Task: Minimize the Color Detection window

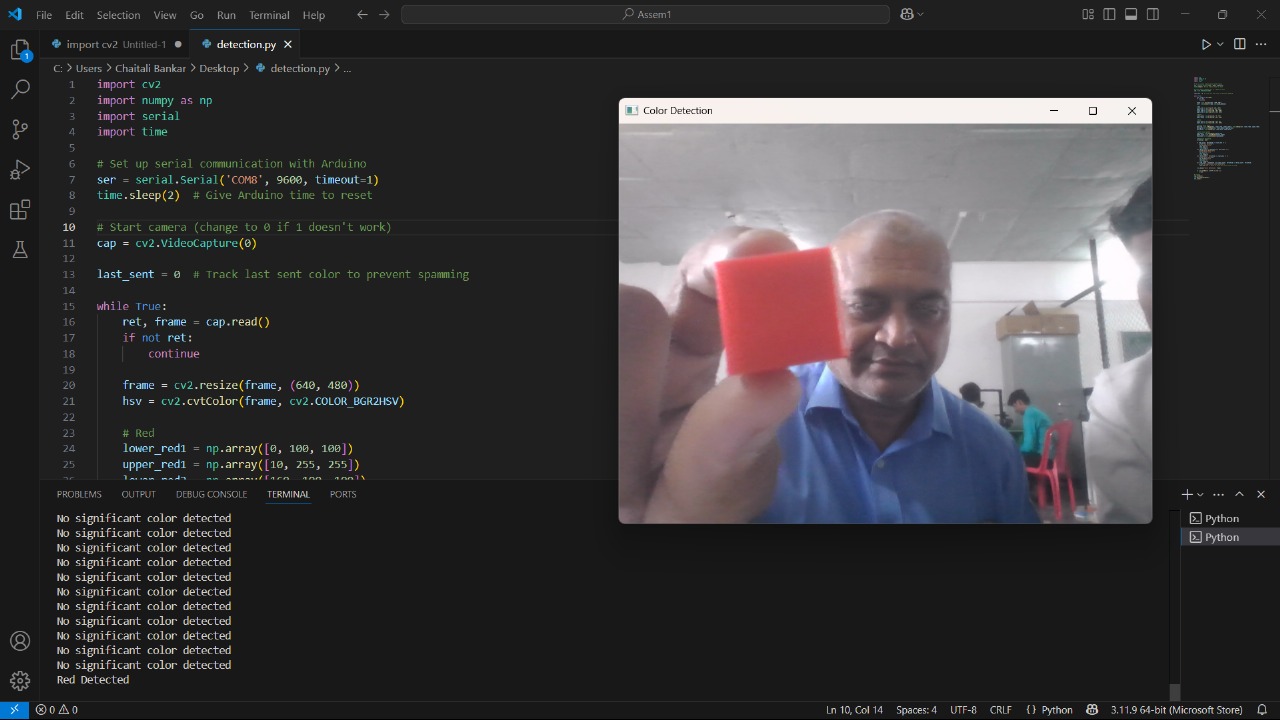Action: [1053, 111]
